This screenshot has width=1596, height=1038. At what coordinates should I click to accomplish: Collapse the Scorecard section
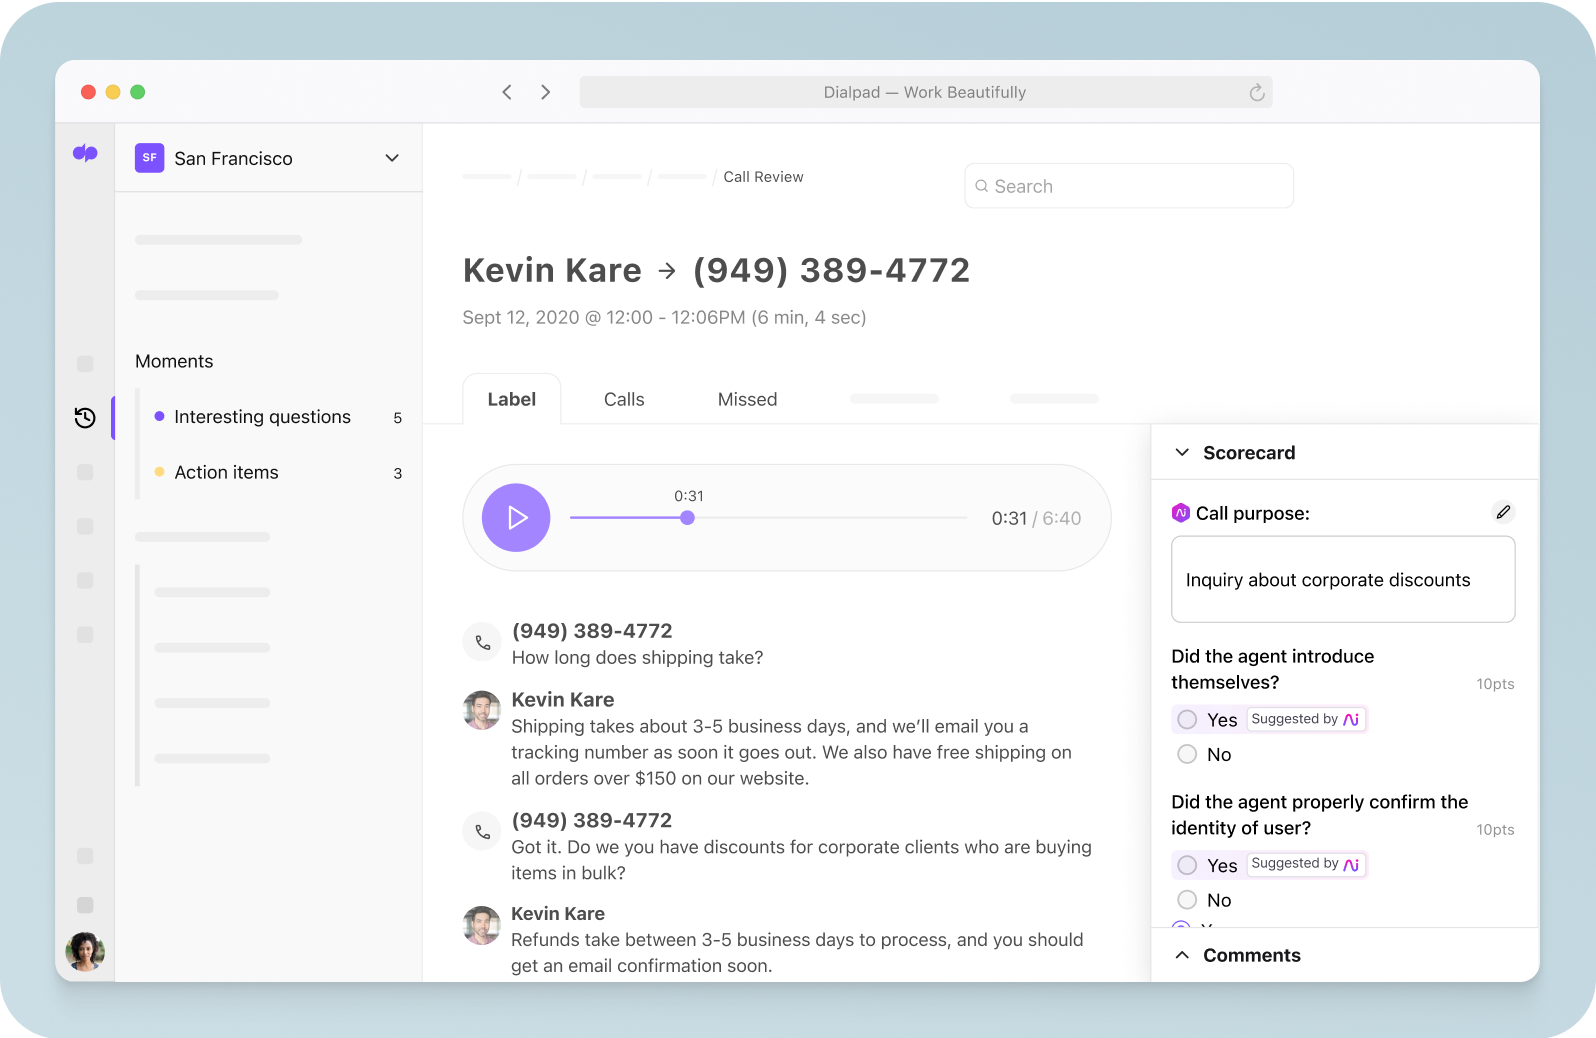tap(1182, 452)
